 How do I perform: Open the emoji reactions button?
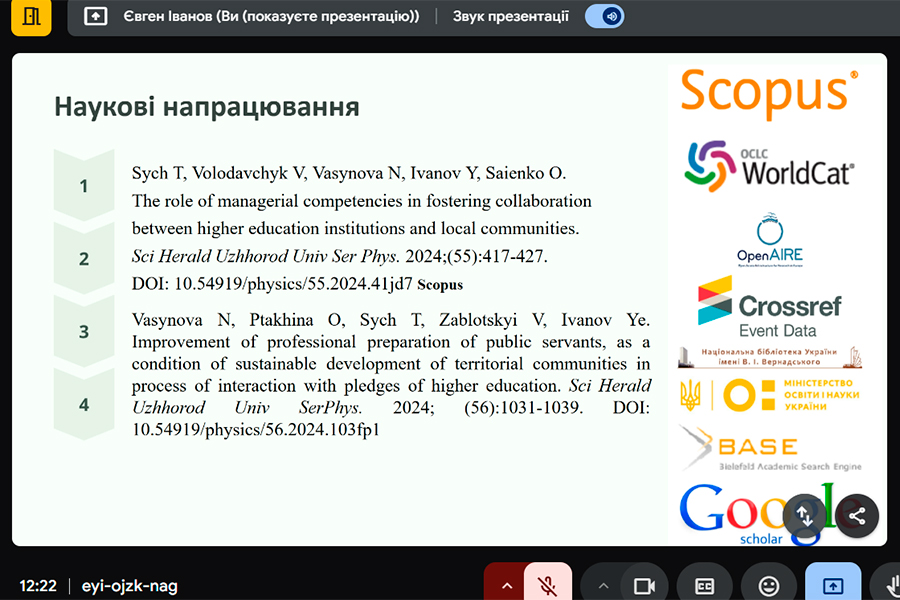769,586
